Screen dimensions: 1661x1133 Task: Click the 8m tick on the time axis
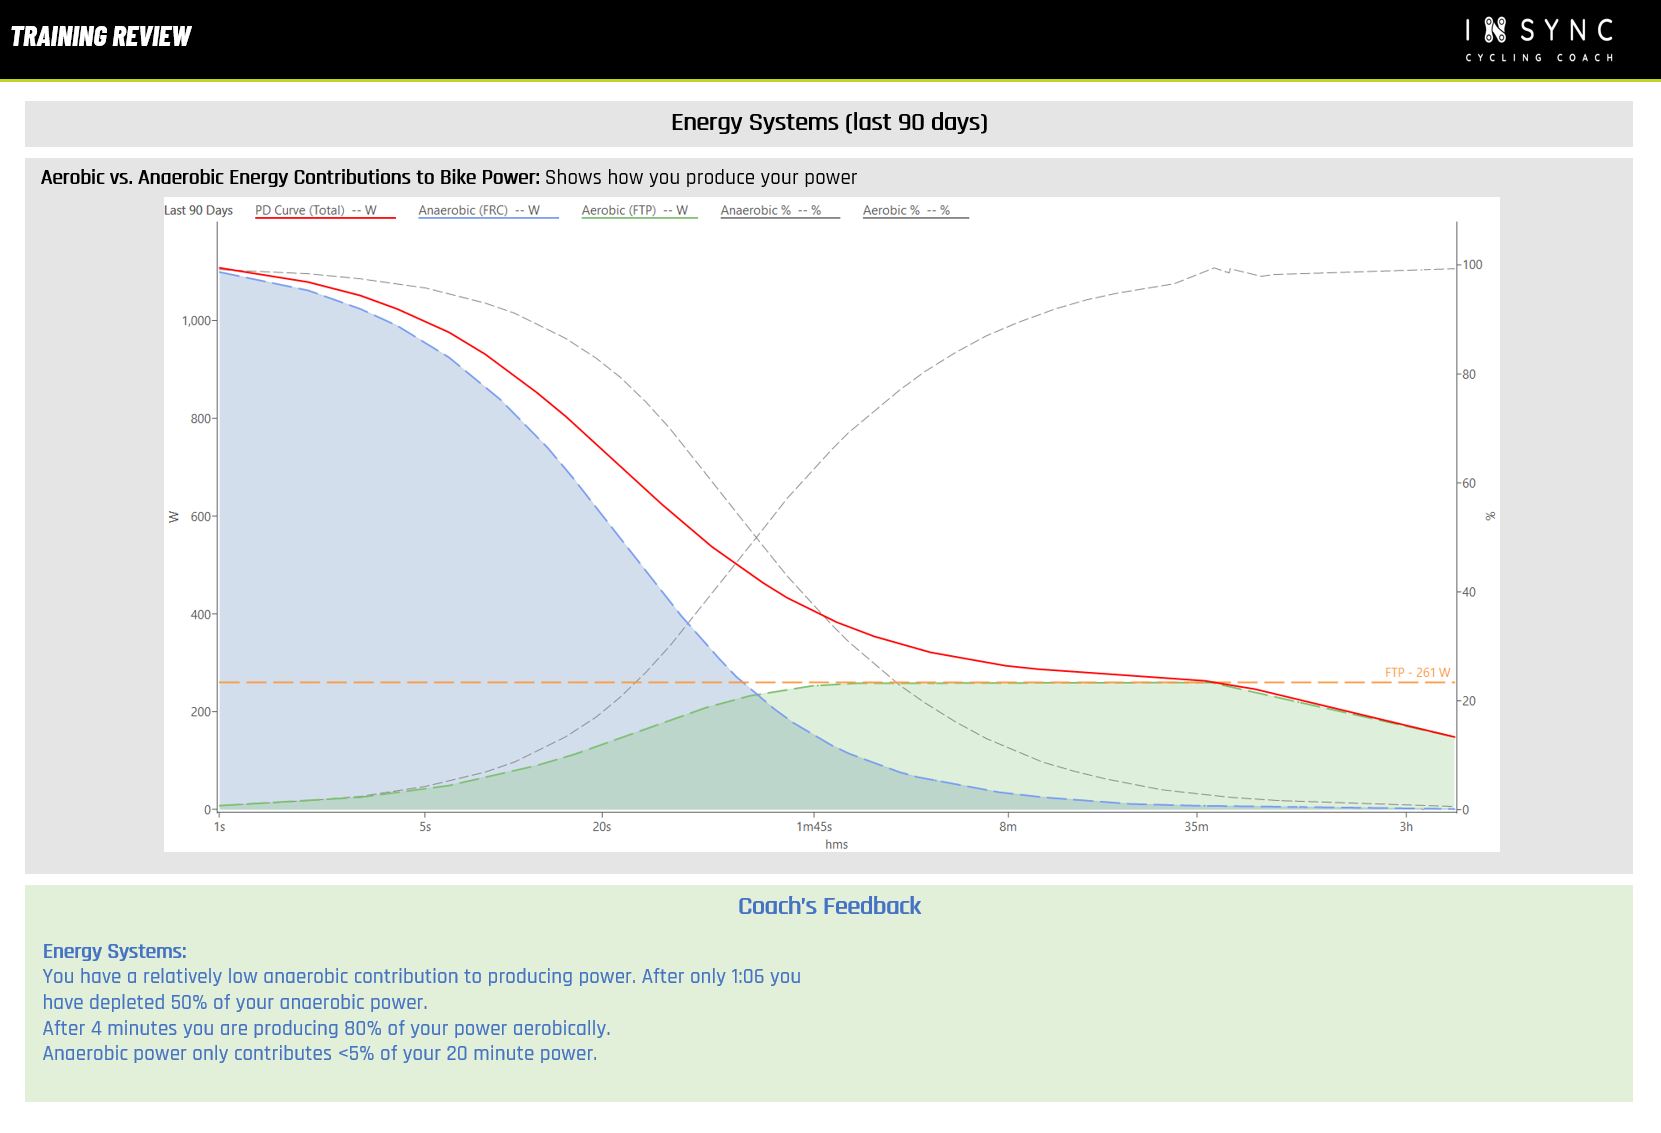point(1008,827)
